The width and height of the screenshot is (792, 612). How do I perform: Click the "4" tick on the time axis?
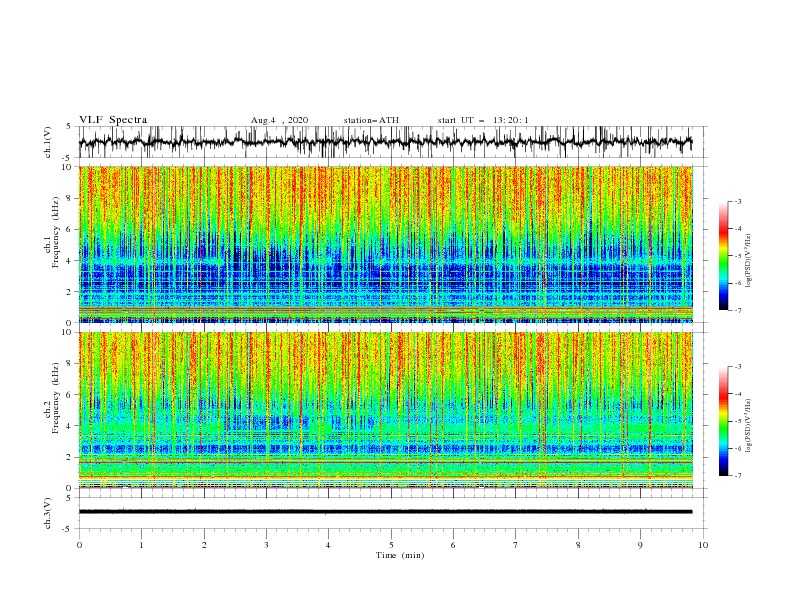point(329,545)
